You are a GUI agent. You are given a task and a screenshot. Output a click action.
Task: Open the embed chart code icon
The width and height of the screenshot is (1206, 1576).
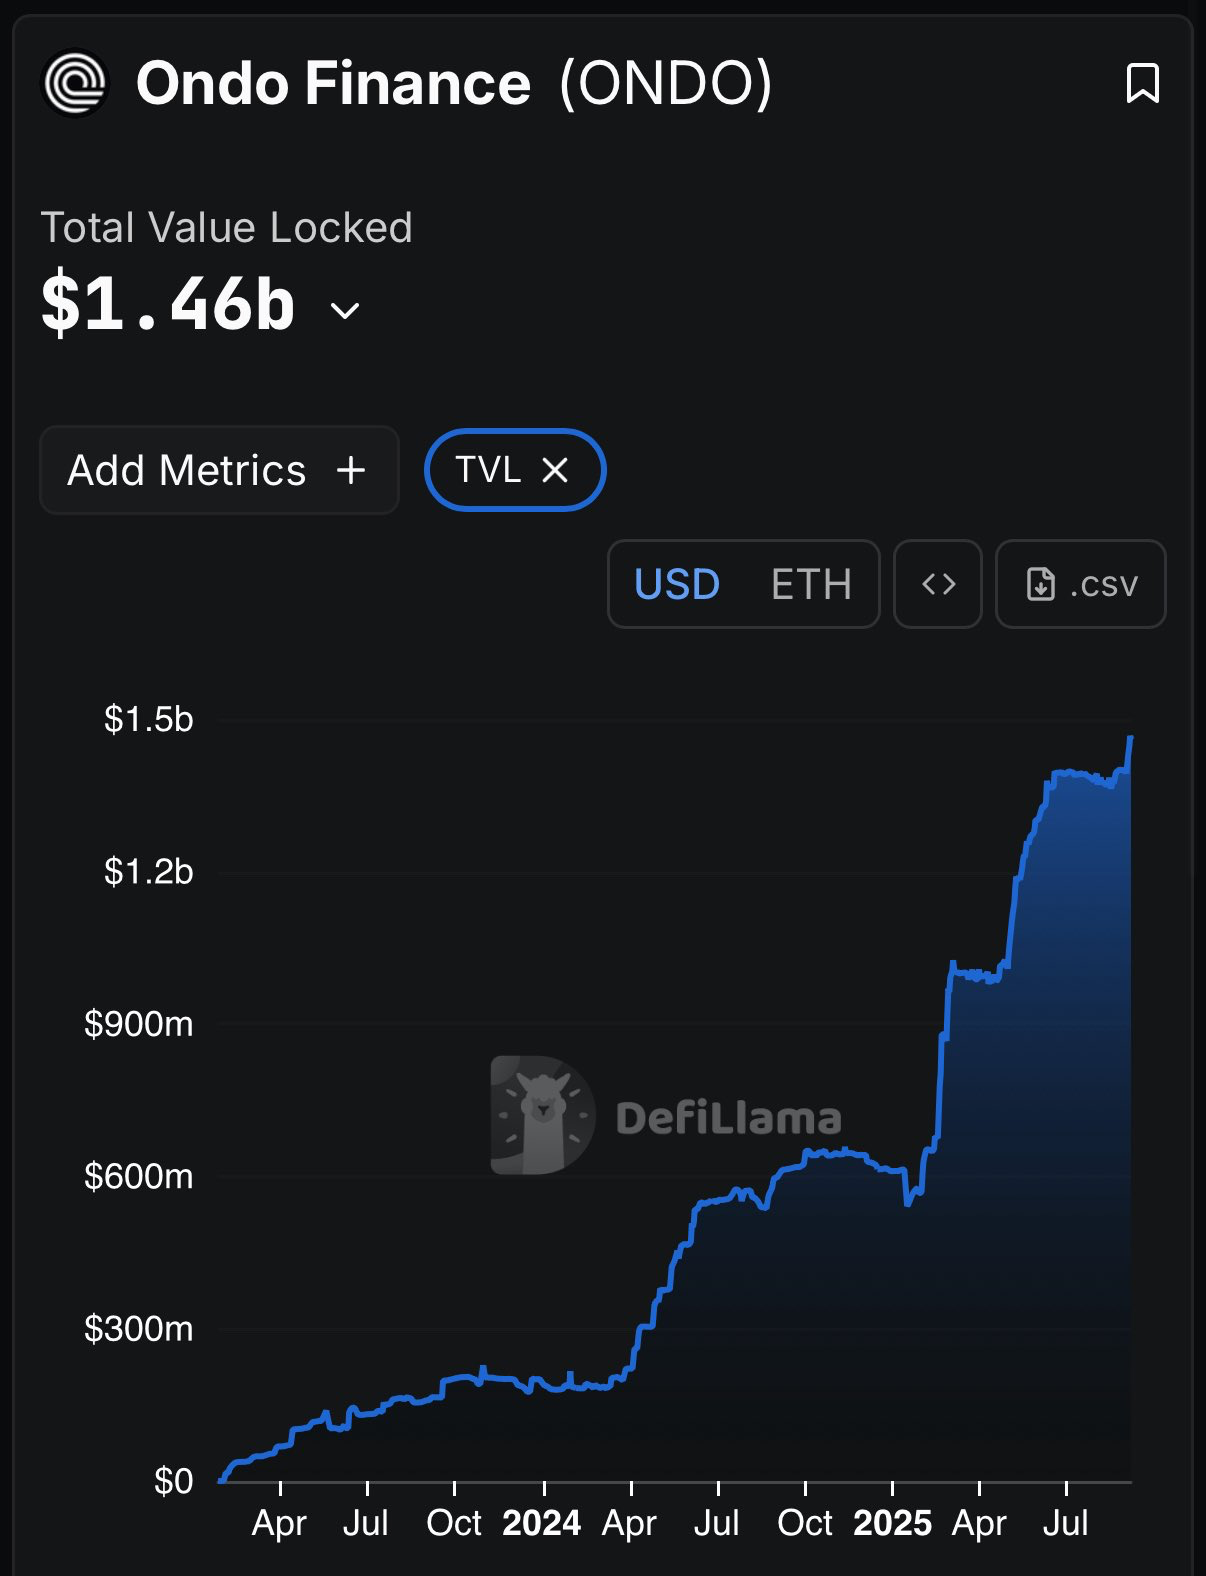(x=938, y=584)
